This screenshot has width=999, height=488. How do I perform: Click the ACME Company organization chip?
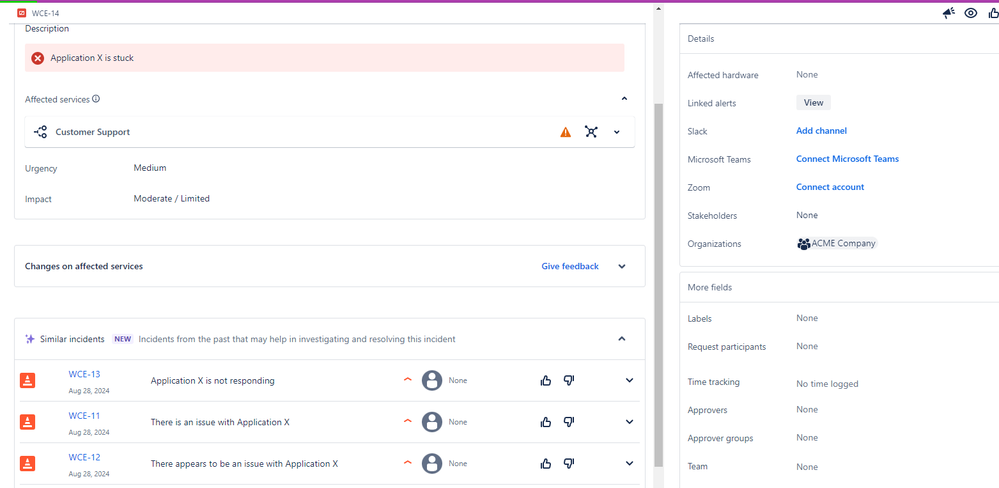837,243
